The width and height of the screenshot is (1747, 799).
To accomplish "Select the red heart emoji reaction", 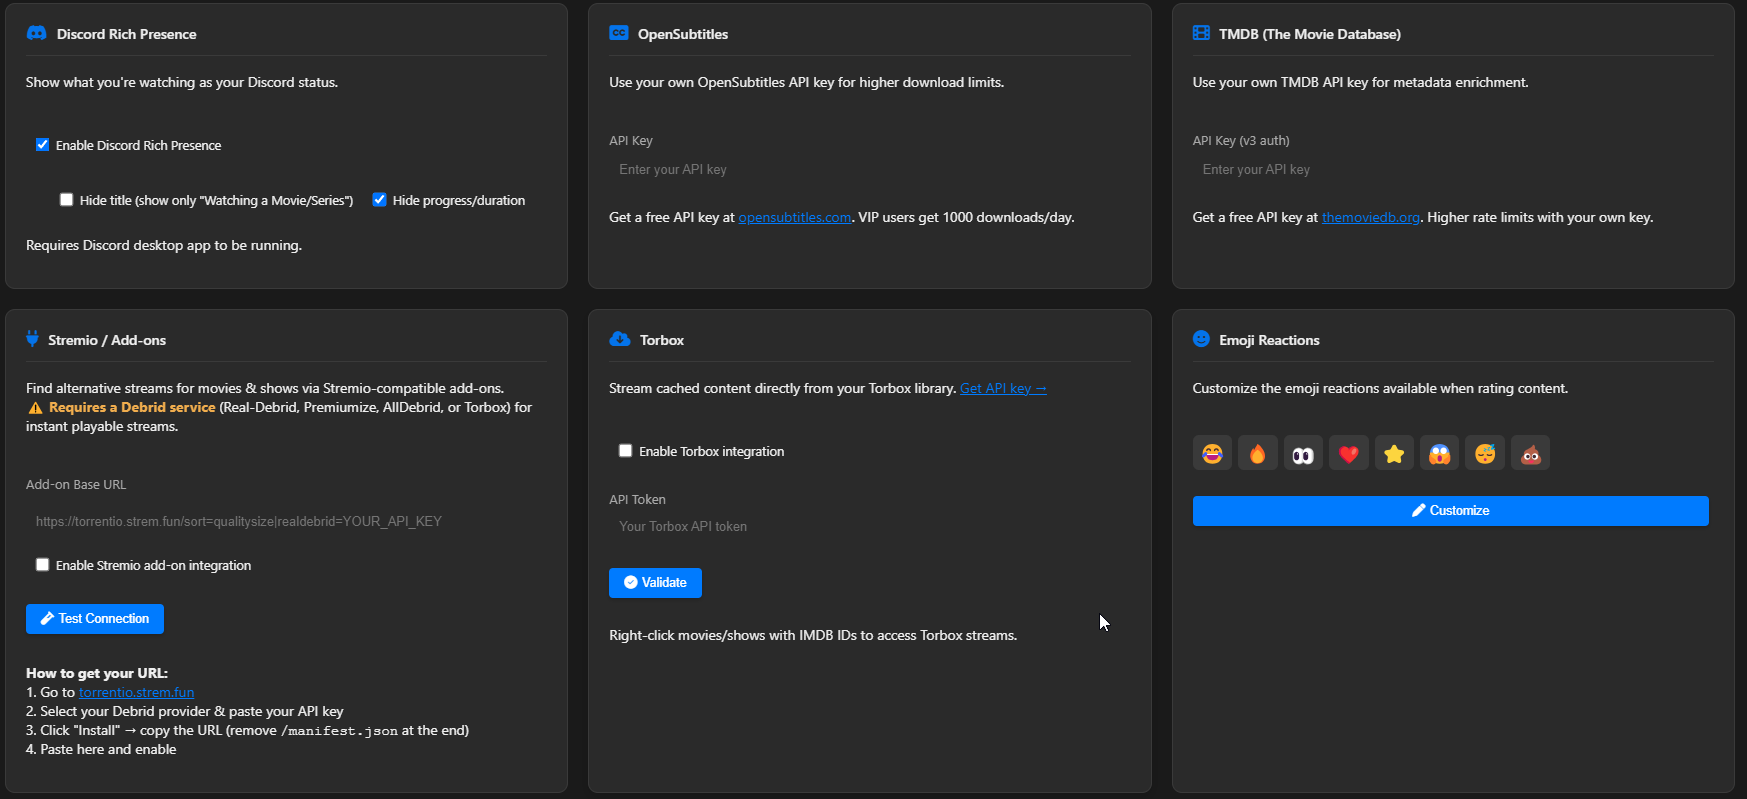I will [x=1349, y=453].
